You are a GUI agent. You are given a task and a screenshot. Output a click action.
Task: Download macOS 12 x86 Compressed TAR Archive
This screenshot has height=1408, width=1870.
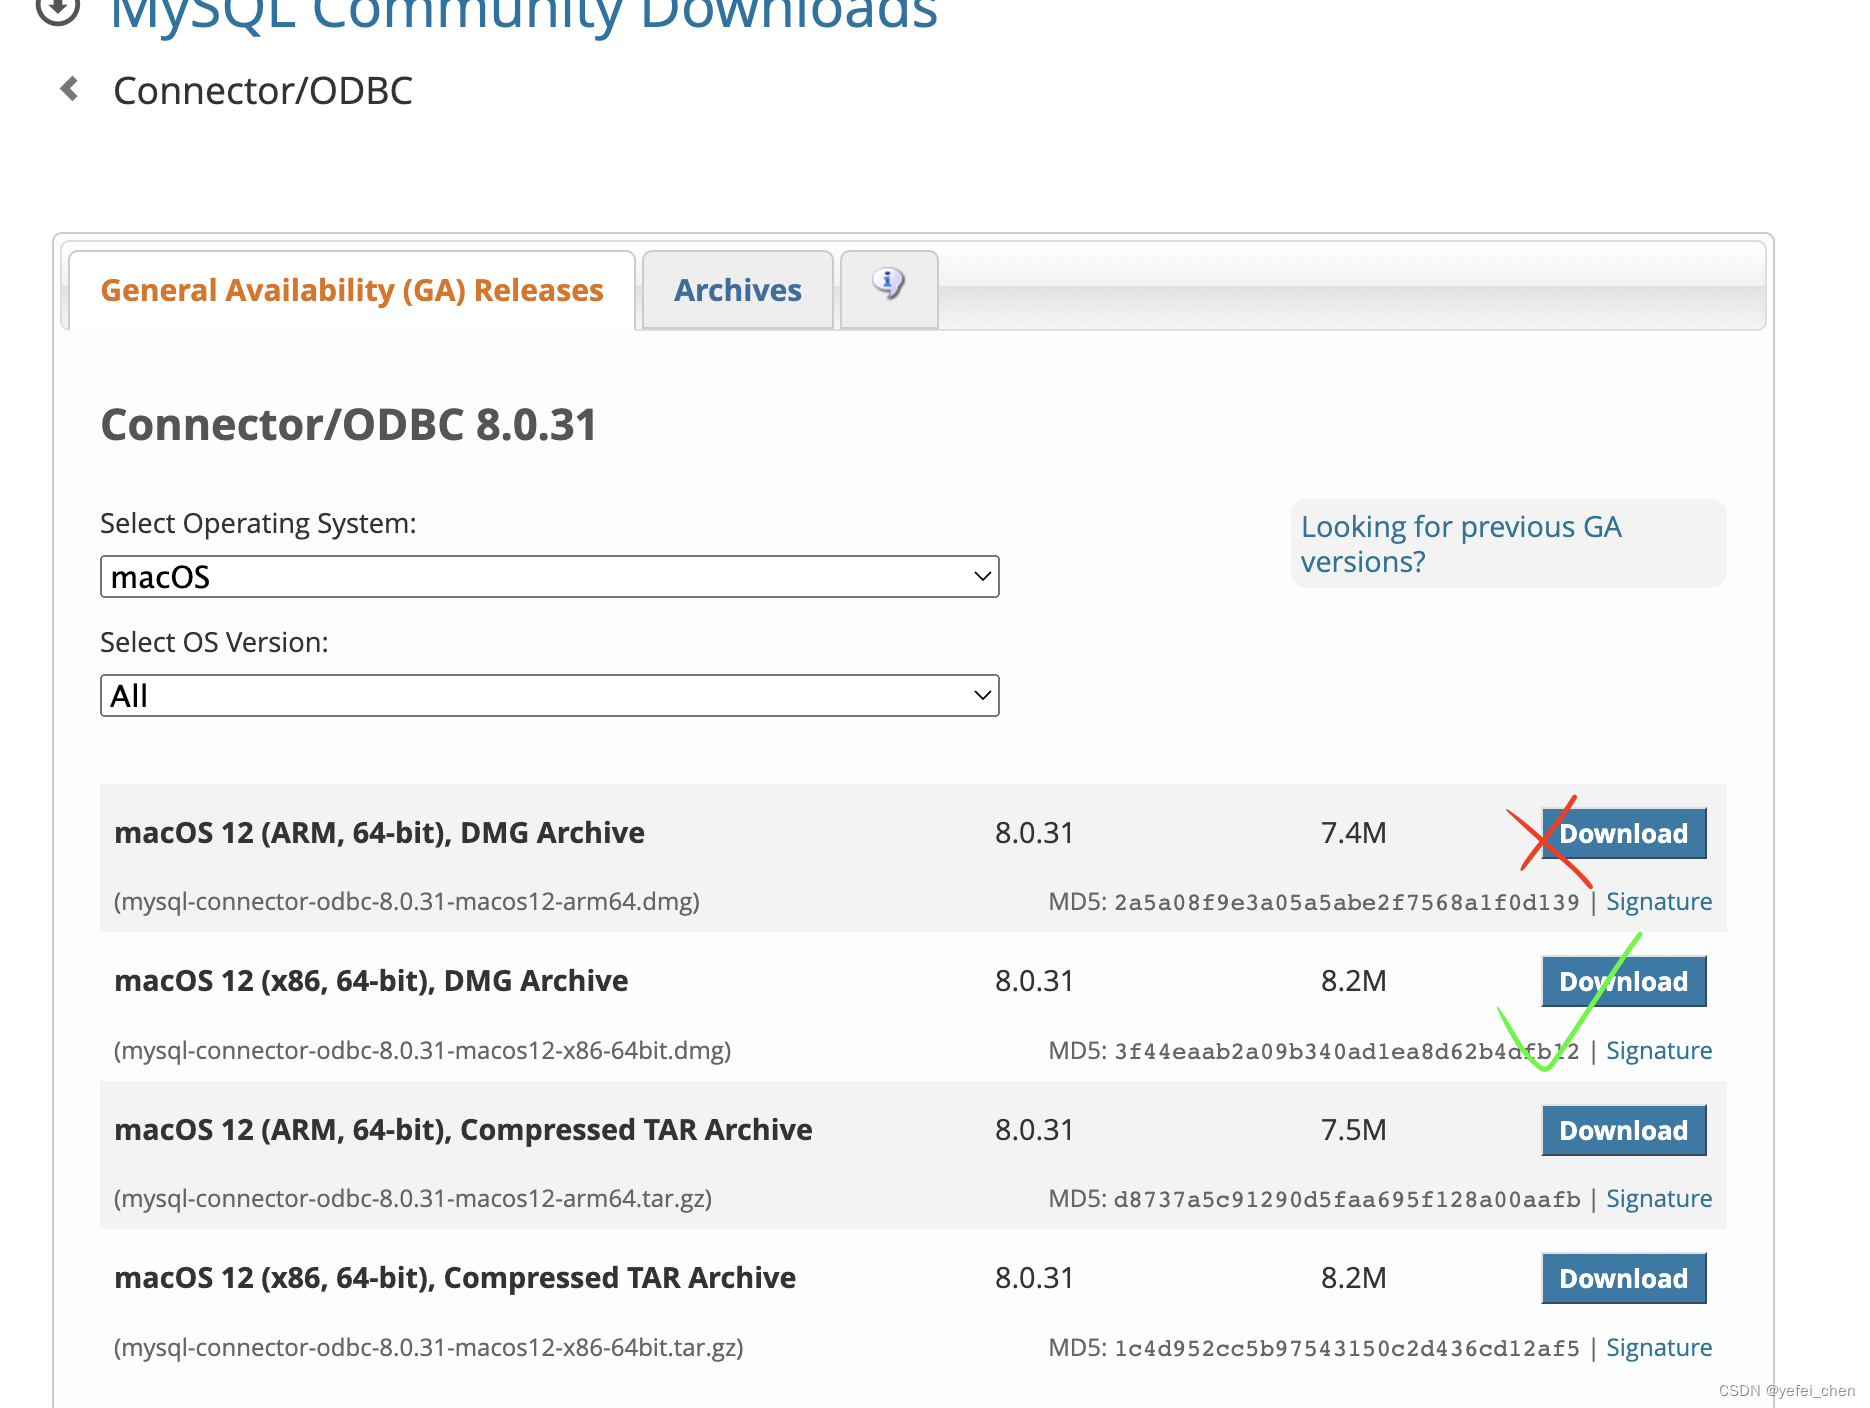(x=1624, y=1278)
